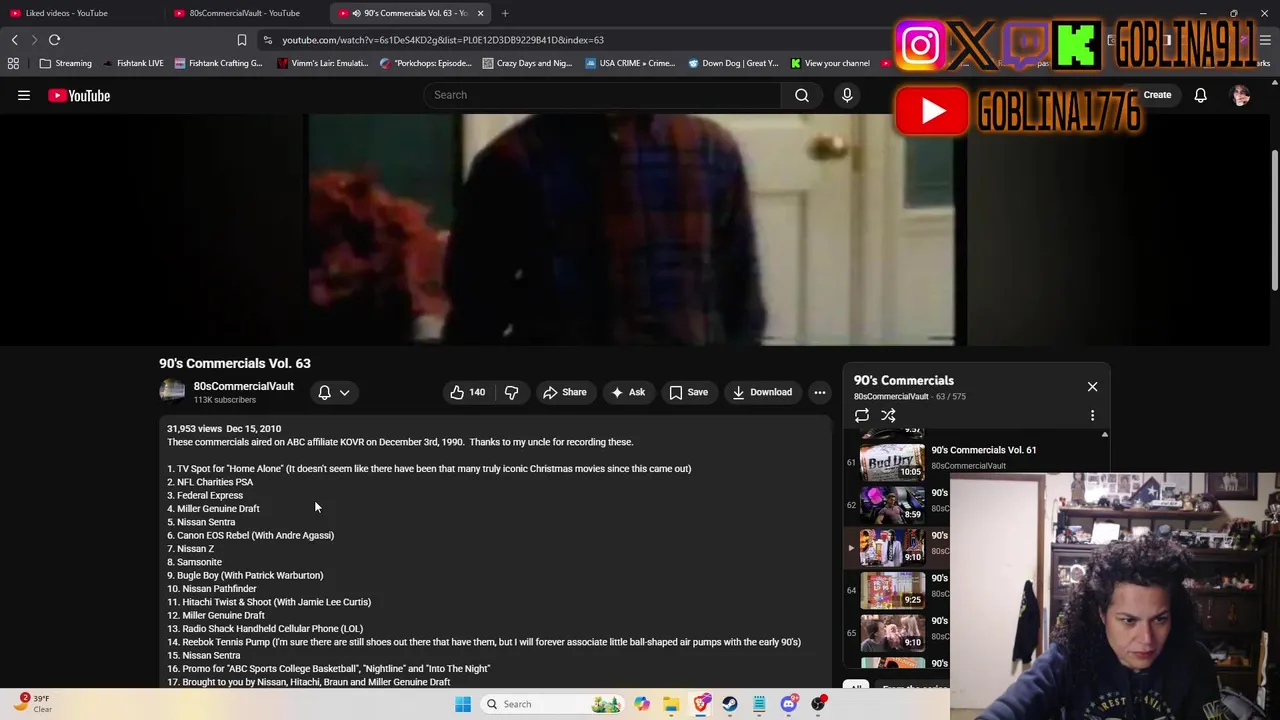Open more actions menu next to Download
This screenshot has width=1280, height=720.
(x=820, y=392)
